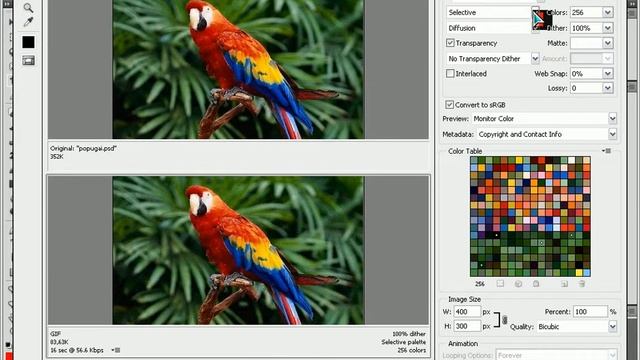Click the Dither field showing 100%
Viewport: 640px width, 360px height.
coord(586,28)
